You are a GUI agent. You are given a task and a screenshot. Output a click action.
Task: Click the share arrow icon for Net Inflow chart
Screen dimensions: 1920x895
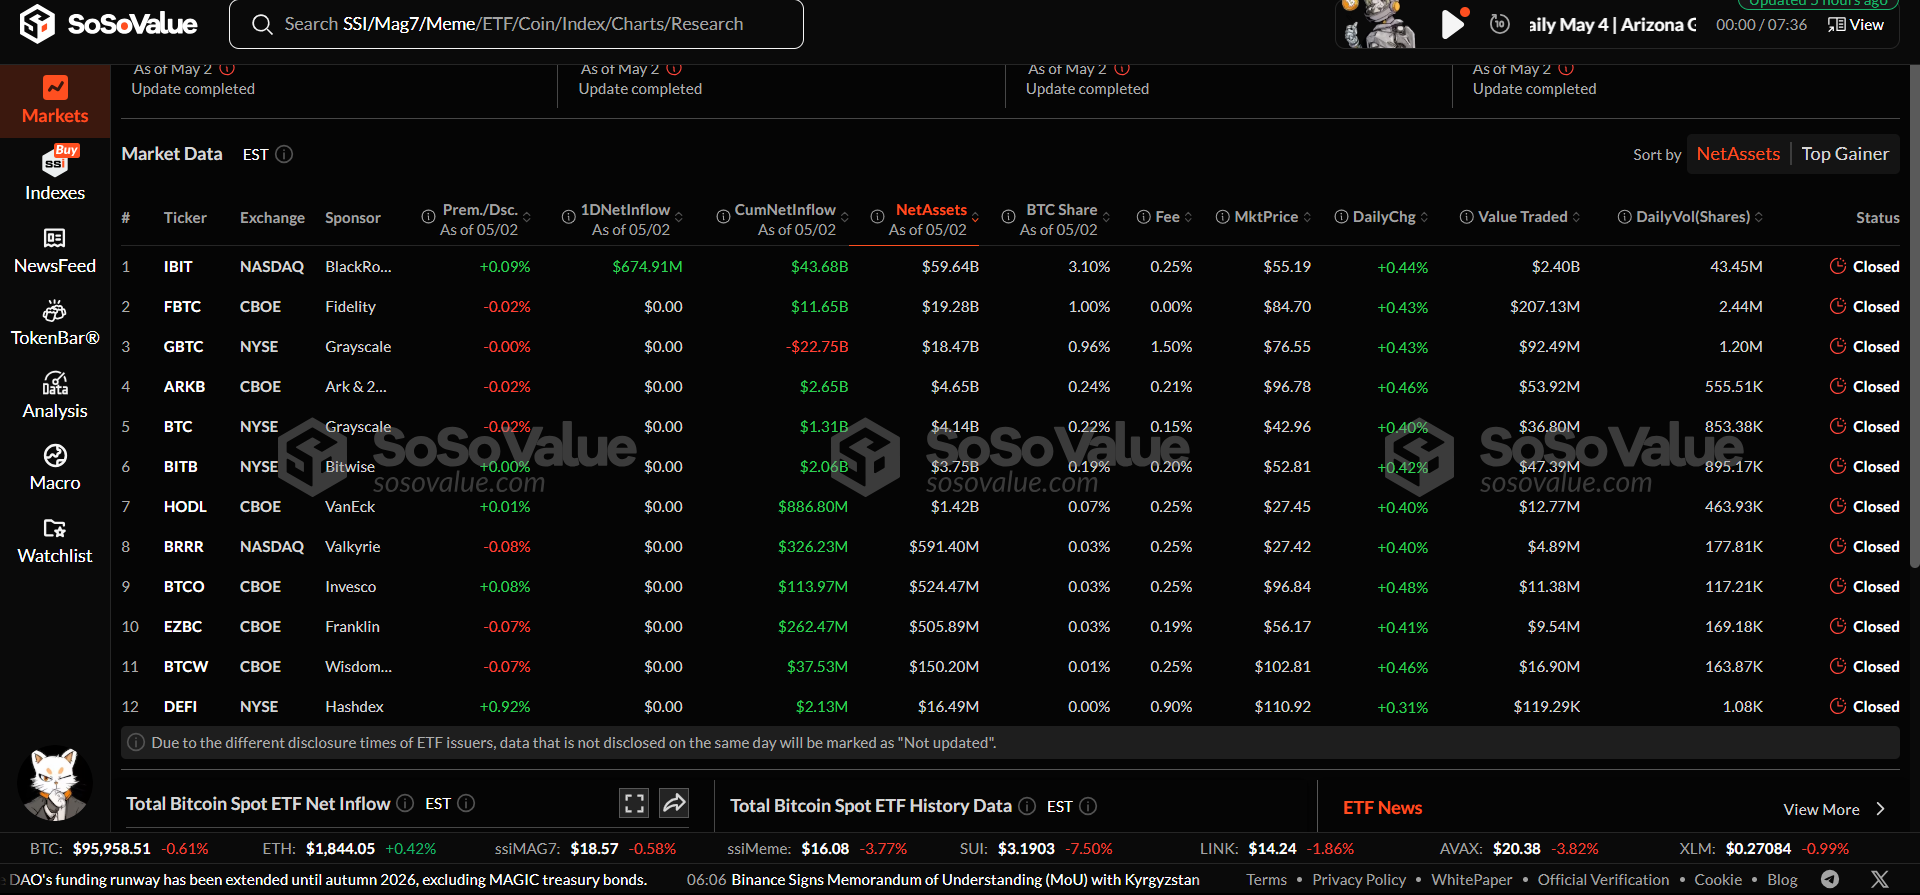[674, 803]
